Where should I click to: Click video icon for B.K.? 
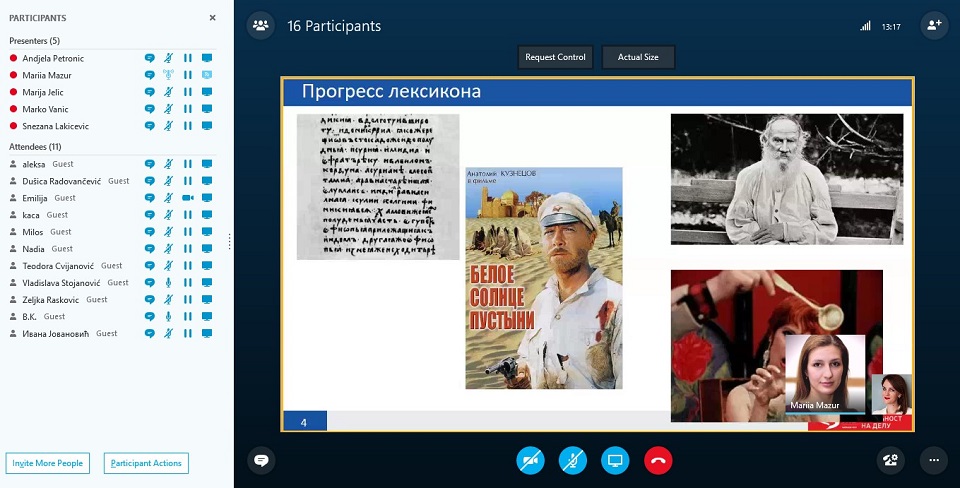[x=187, y=317]
